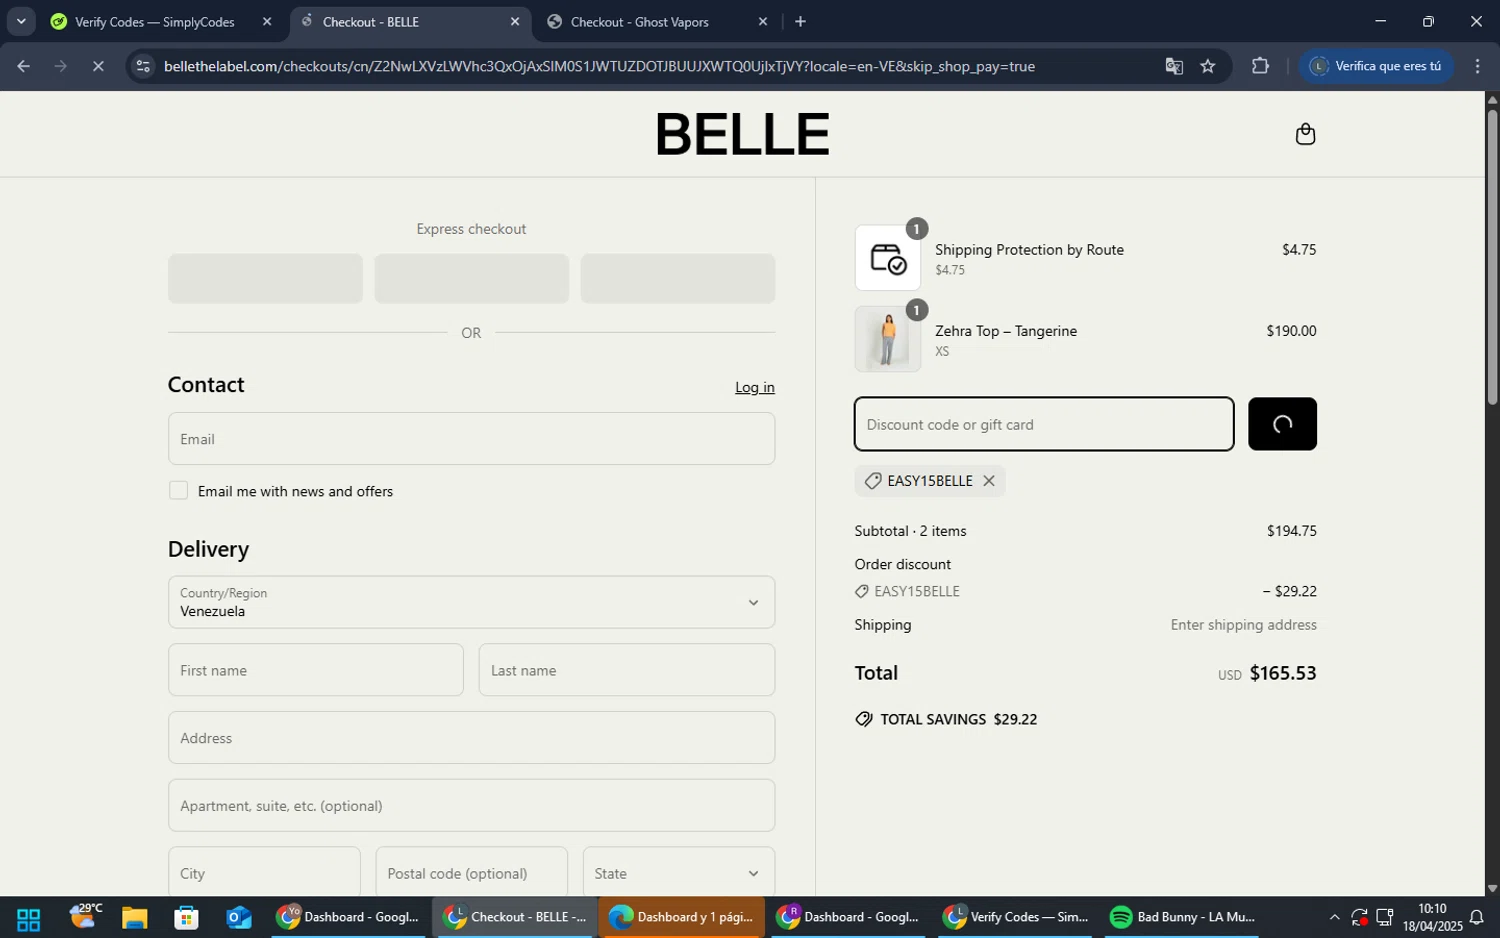Open a new browser tab
Image resolution: width=1500 pixels, height=938 pixels.
click(x=800, y=22)
